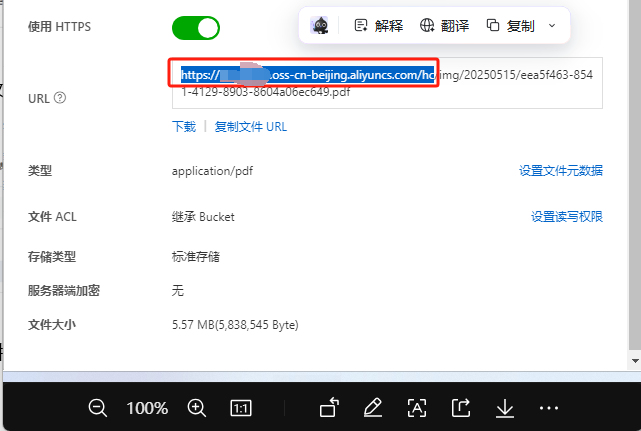Click the 解释 explain button
The image size is (641, 431).
pyautogui.click(x=378, y=26)
